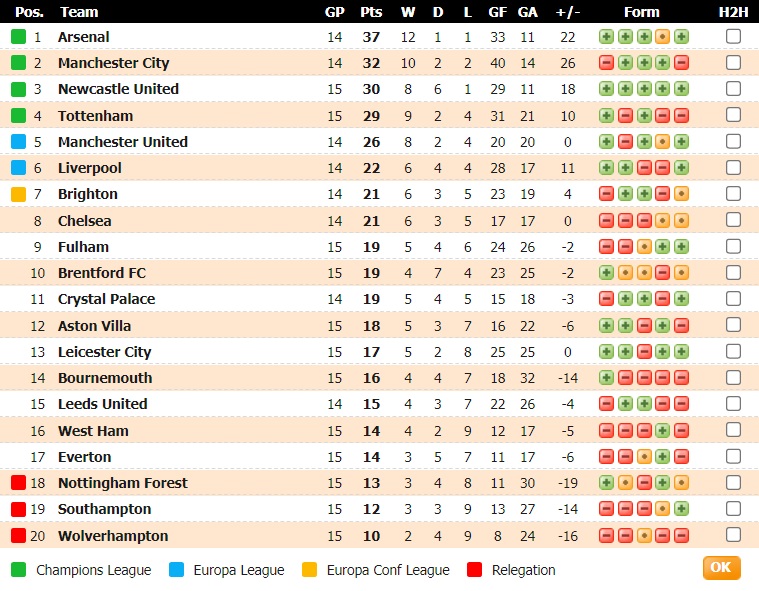Click the red loss icon in Brentford FC's form
The image size is (759, 591).
click(662, 273)
